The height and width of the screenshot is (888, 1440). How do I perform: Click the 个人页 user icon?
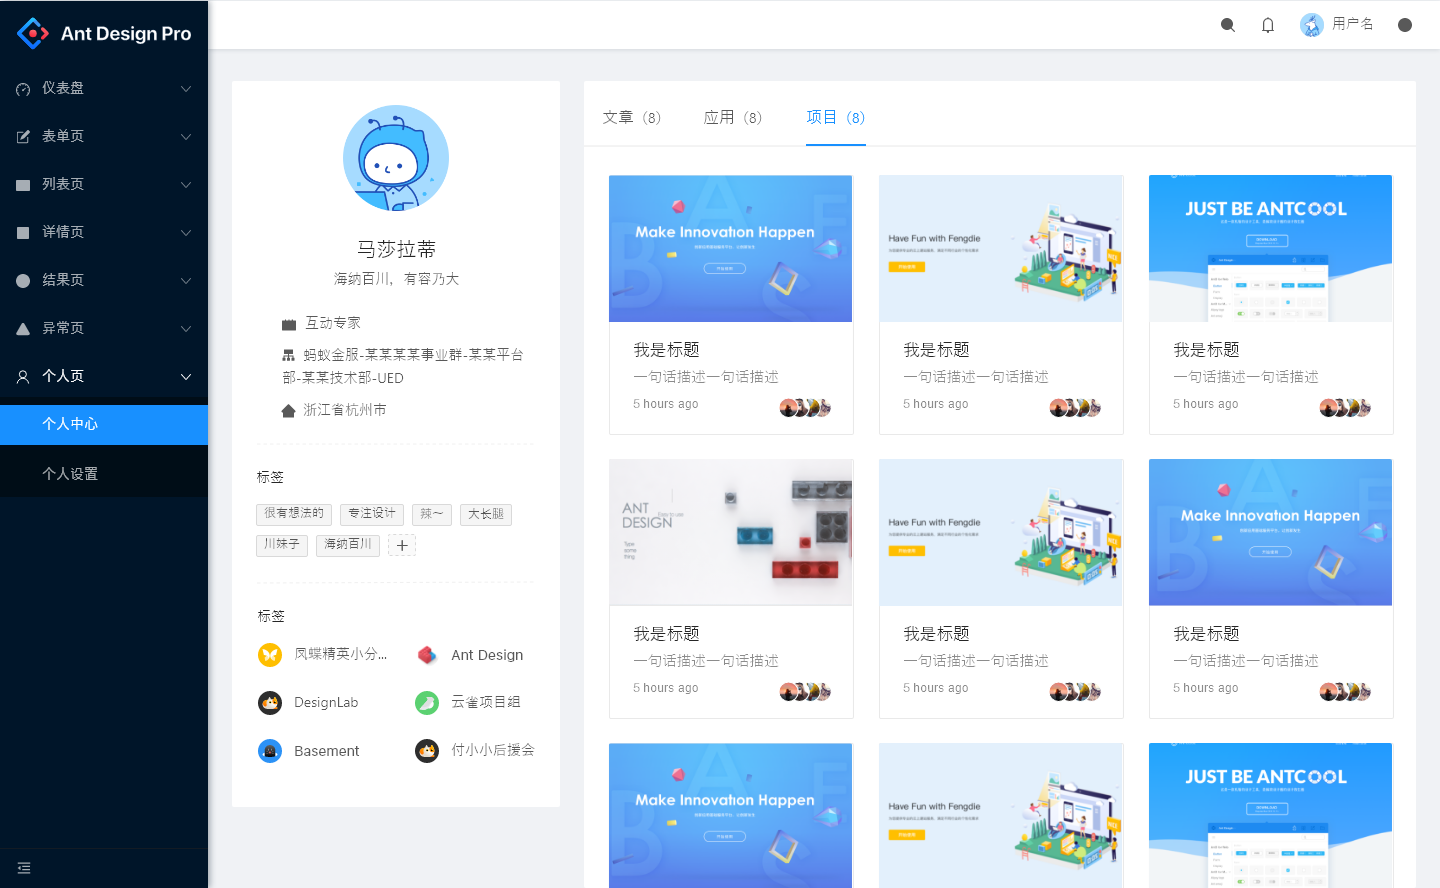(23, 377)
